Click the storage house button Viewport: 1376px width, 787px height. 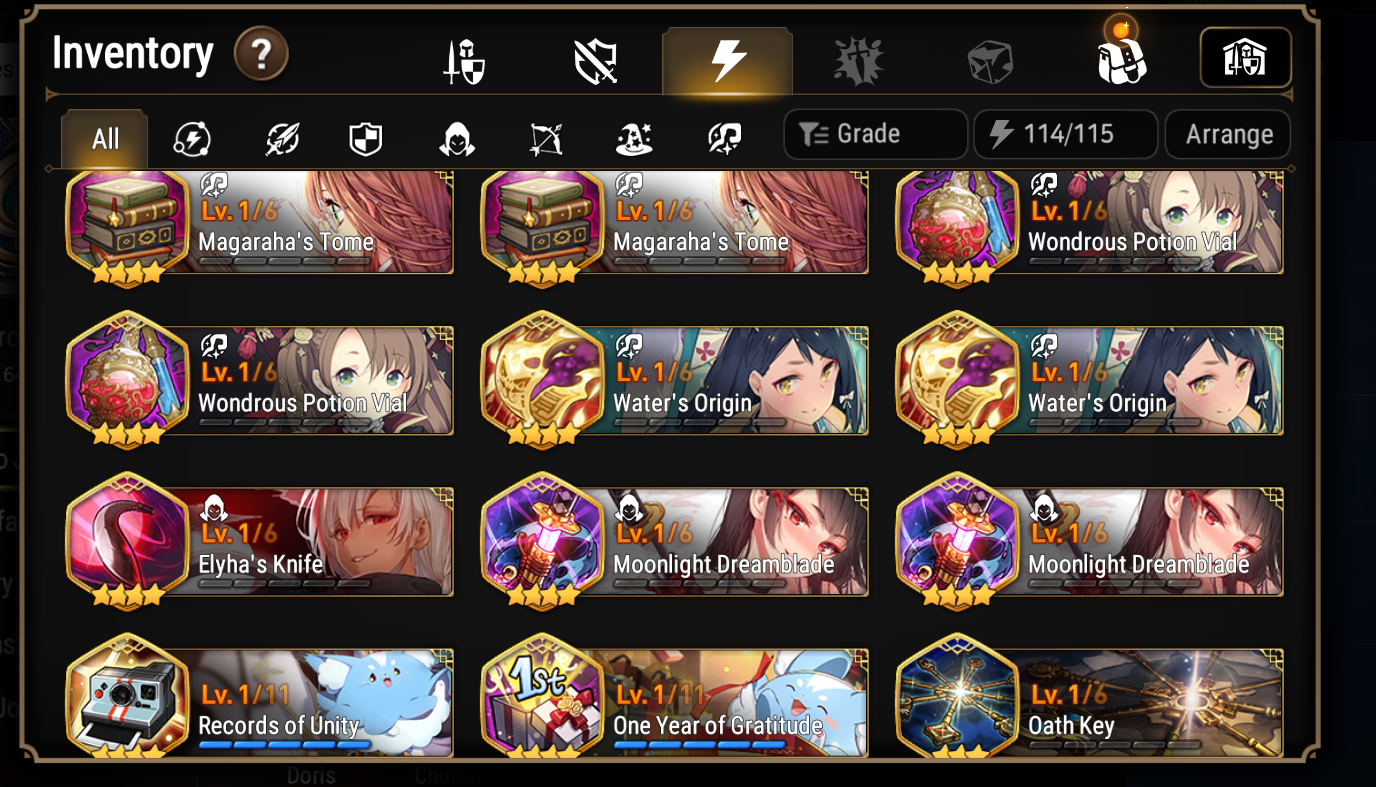1245,58
